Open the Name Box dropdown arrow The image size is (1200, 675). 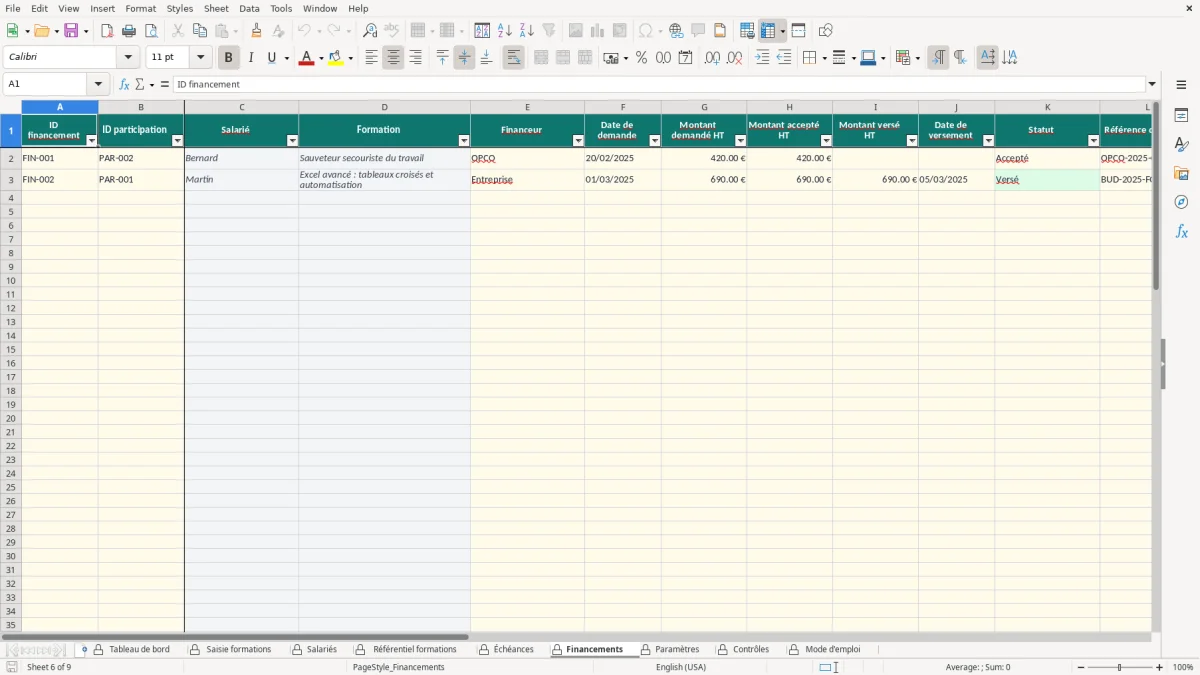[98, 85]
